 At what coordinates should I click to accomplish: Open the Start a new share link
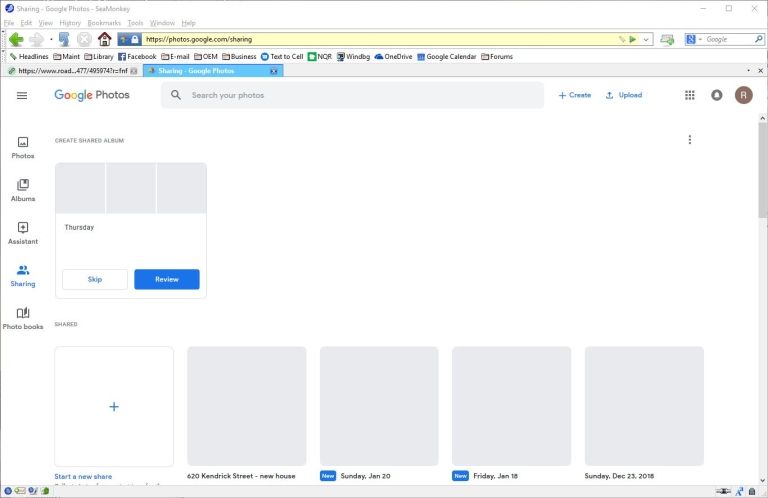click(83, 476)
